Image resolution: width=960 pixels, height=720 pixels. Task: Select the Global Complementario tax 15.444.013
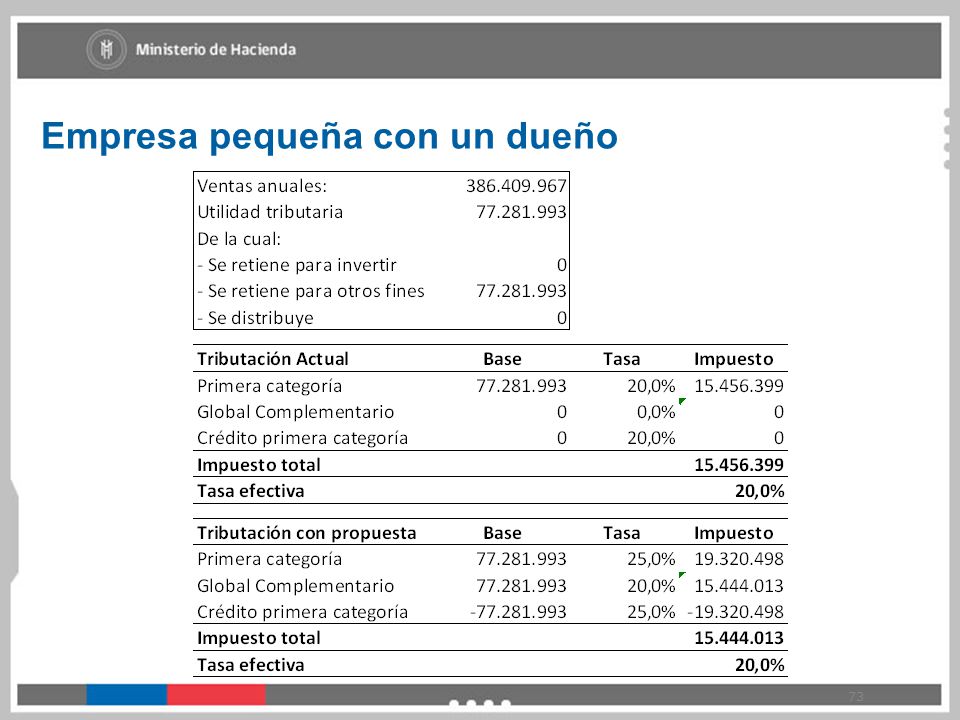click(738, 586)
